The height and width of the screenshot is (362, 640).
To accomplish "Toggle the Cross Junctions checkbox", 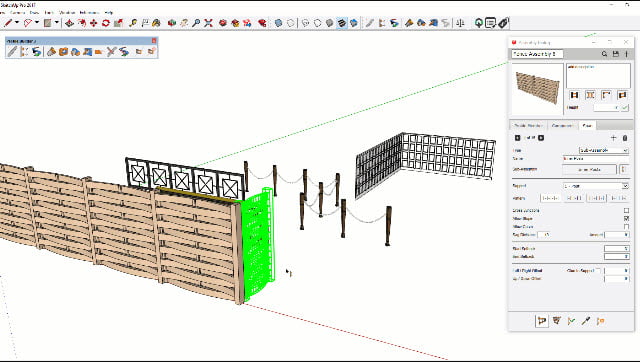I will click(627, 211).
